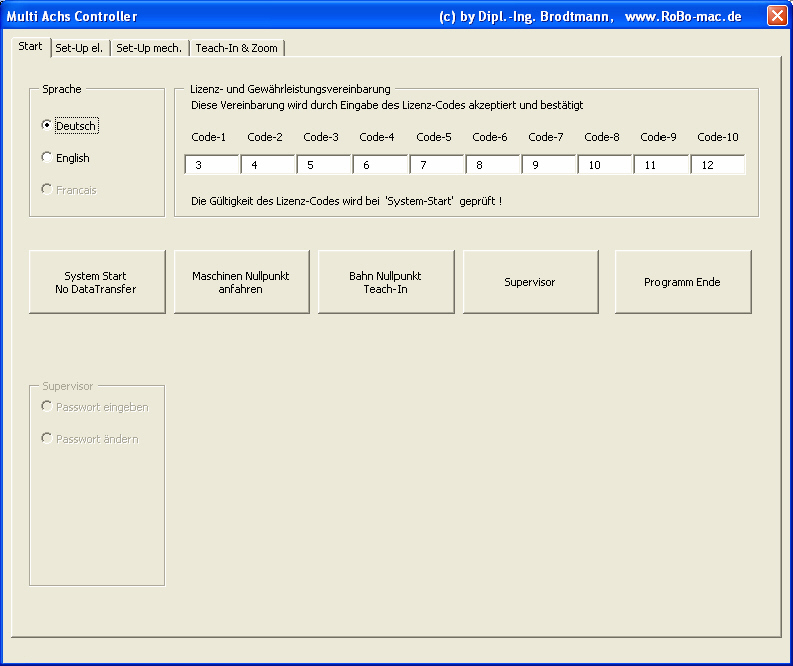Click the Programm Ende button
Screen dimensions: 793x666
tap(682, 282)
